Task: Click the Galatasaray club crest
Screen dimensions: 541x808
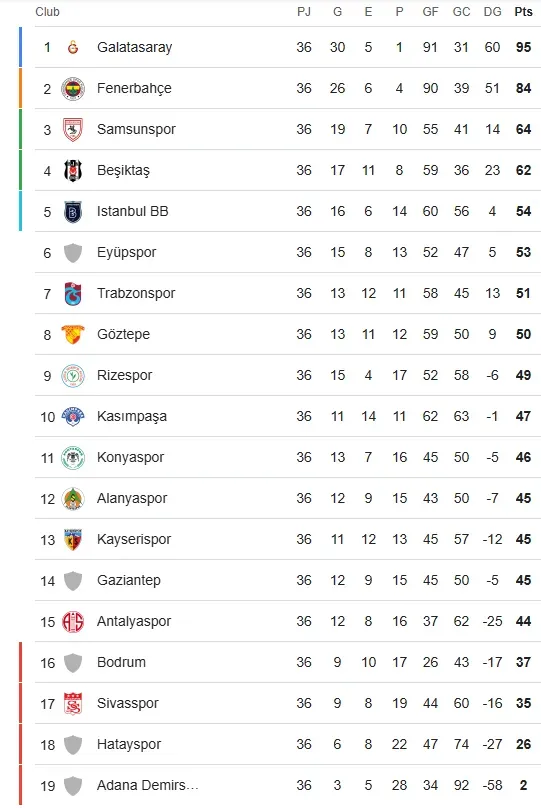Action: pyautogui.click(x=73, y=47)
